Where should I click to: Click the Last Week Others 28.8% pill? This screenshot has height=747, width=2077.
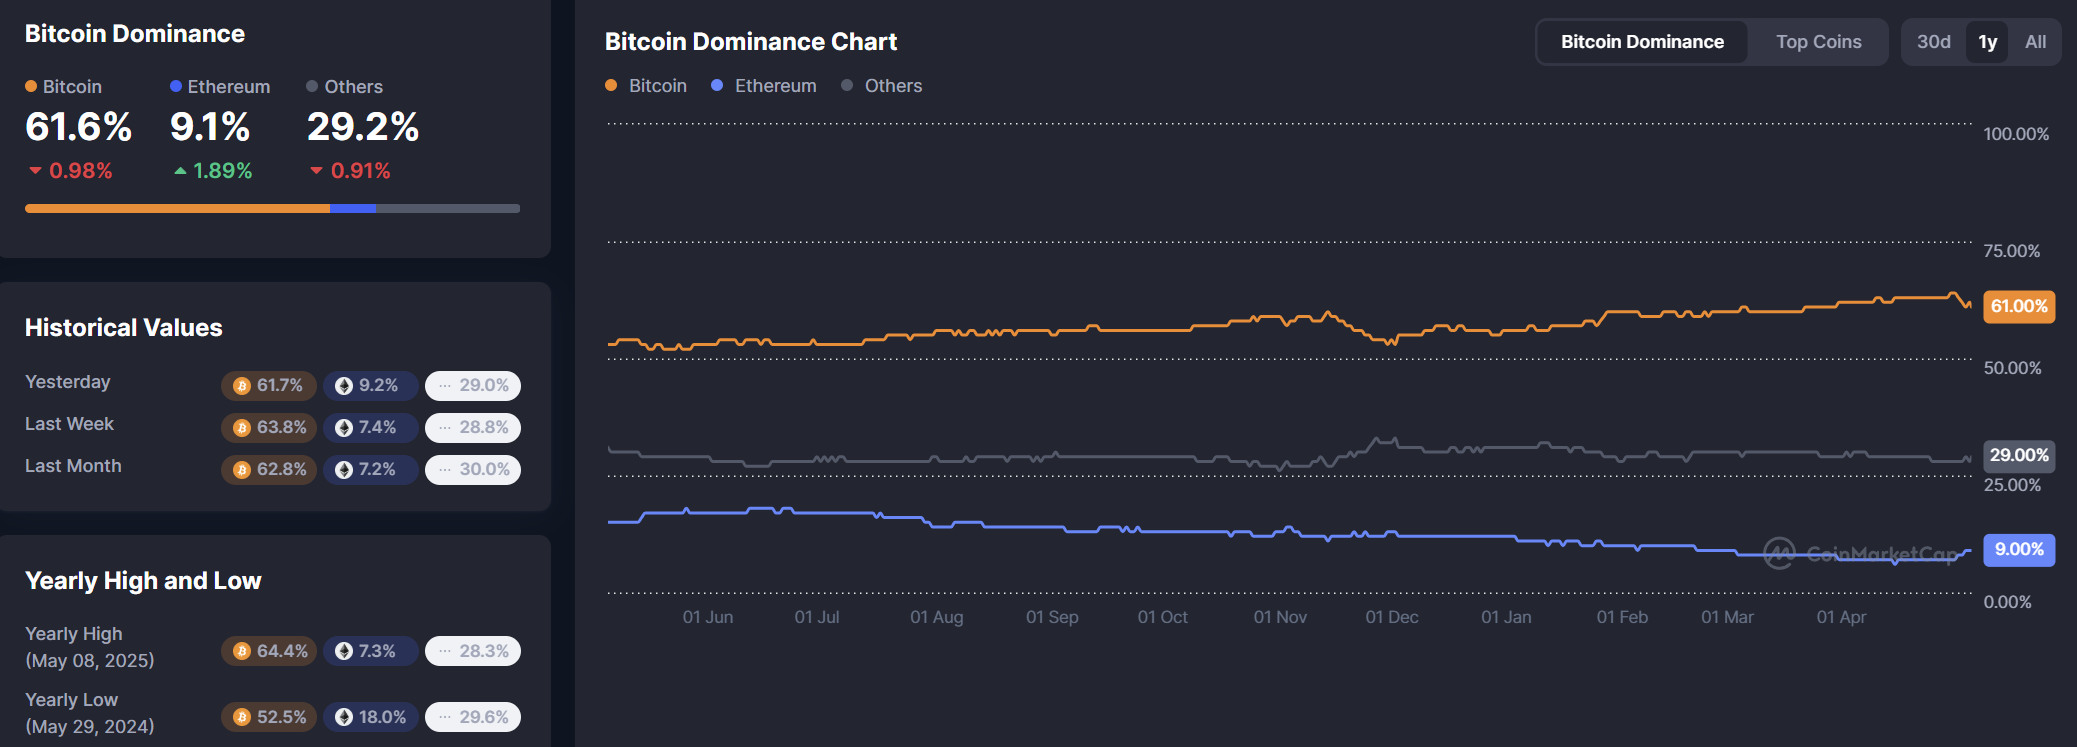click(x=473, y=428)
